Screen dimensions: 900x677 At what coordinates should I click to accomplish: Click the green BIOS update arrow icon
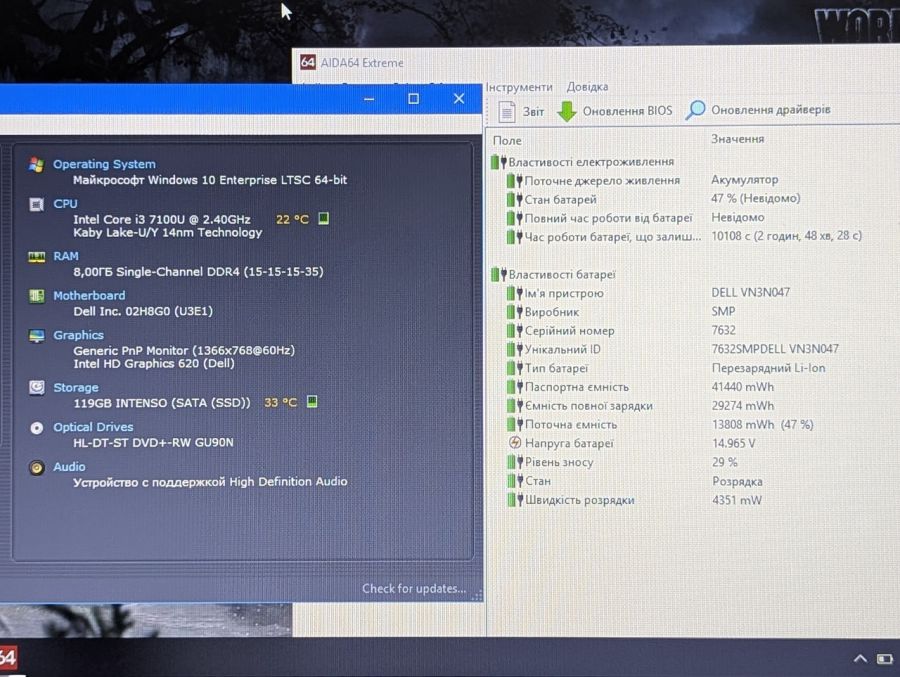pos(567,111)
